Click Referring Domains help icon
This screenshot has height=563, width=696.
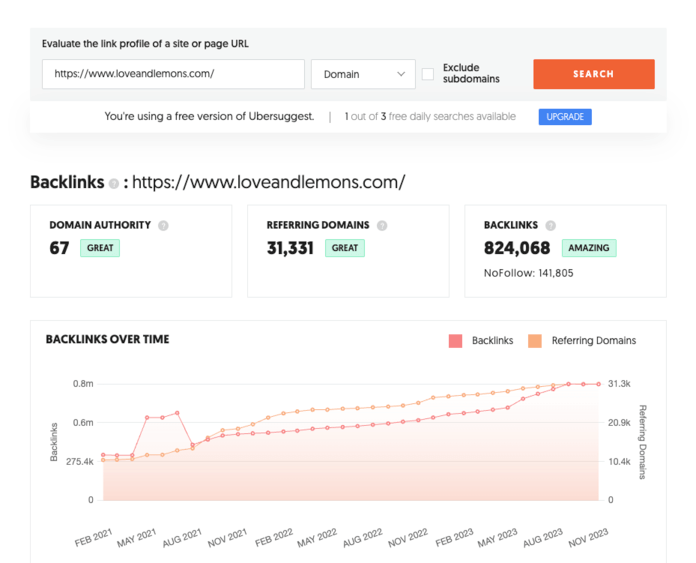point(382,226)
